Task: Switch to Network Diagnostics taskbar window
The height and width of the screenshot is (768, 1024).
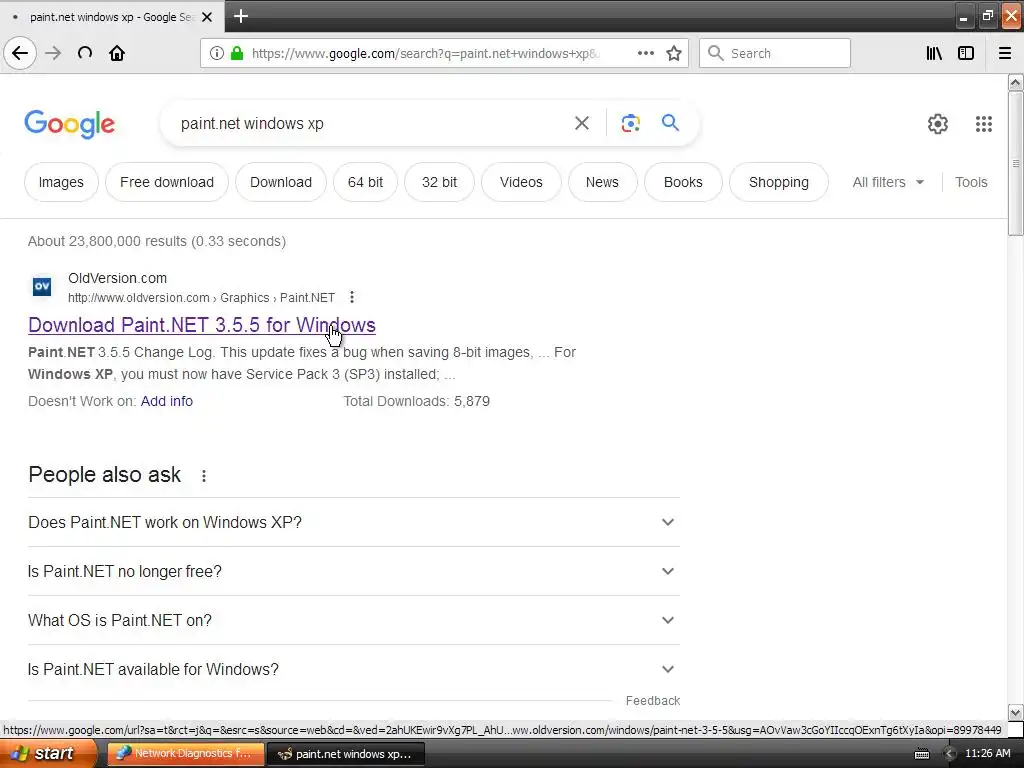Action: point(185,754)
